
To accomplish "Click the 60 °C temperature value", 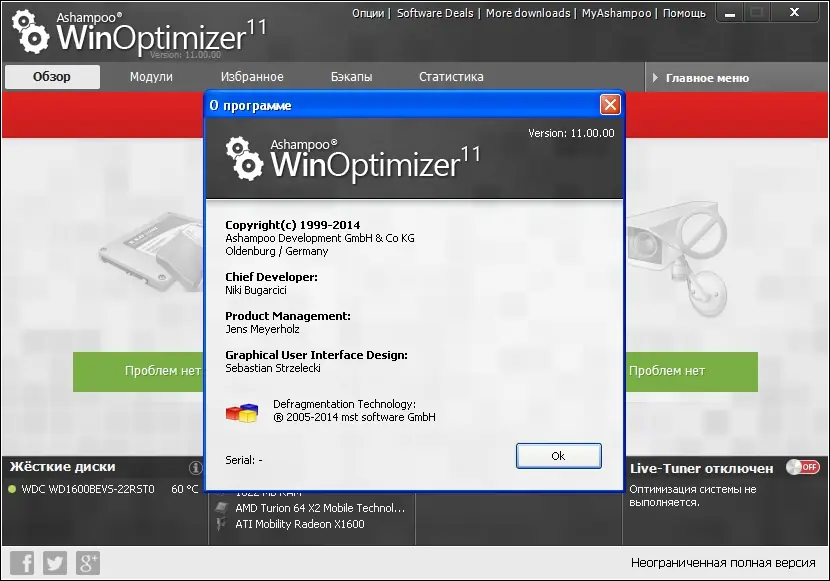I will 184,489.
